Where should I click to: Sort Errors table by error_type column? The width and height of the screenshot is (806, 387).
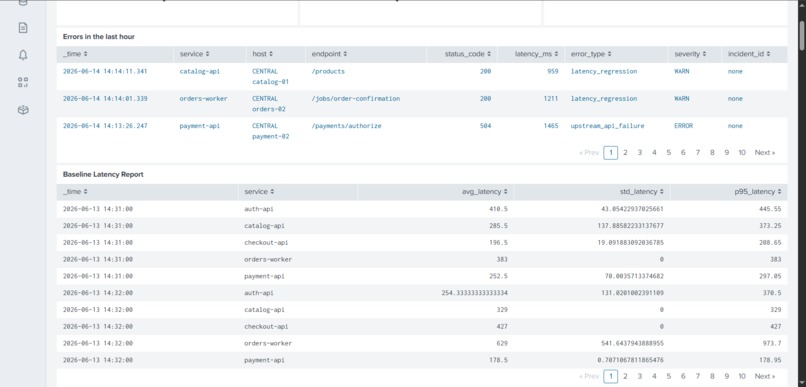click(592, 54)
